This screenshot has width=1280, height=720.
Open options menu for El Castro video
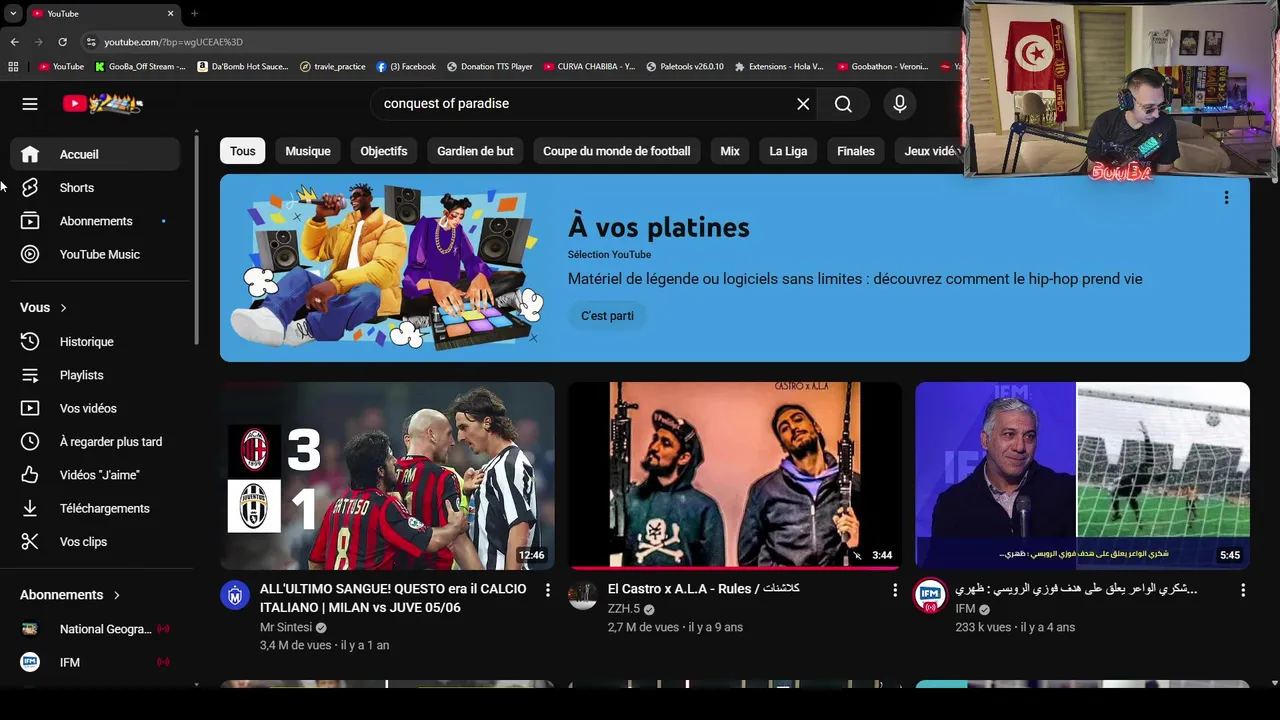[x=895, y=591]
